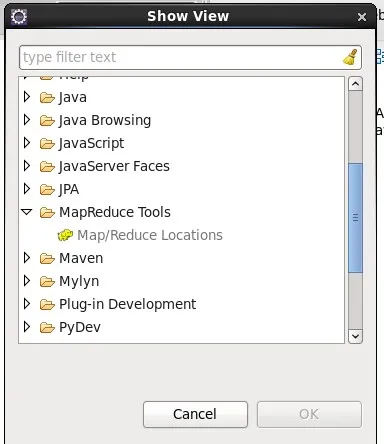Select the JavaServer Faces label

pyautogui.click(x=114, y=166)
